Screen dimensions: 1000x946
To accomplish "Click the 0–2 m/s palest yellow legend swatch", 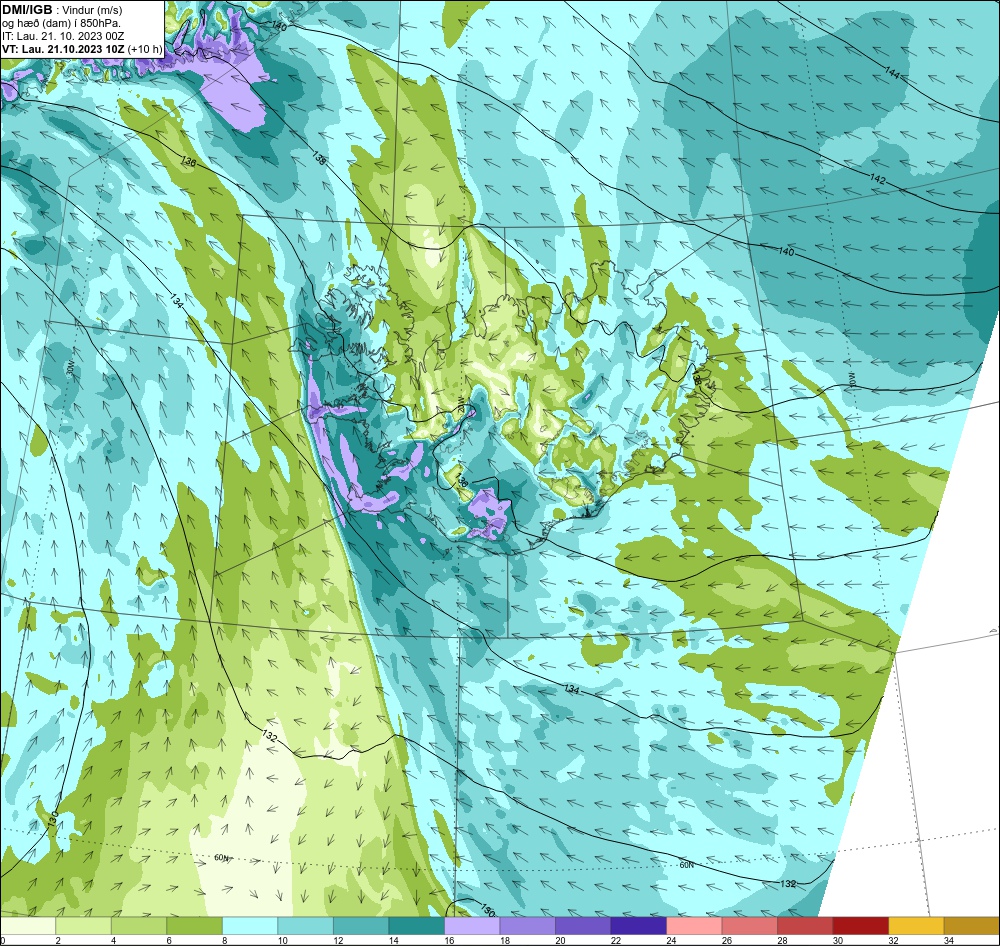I will (x=28, y=926).
